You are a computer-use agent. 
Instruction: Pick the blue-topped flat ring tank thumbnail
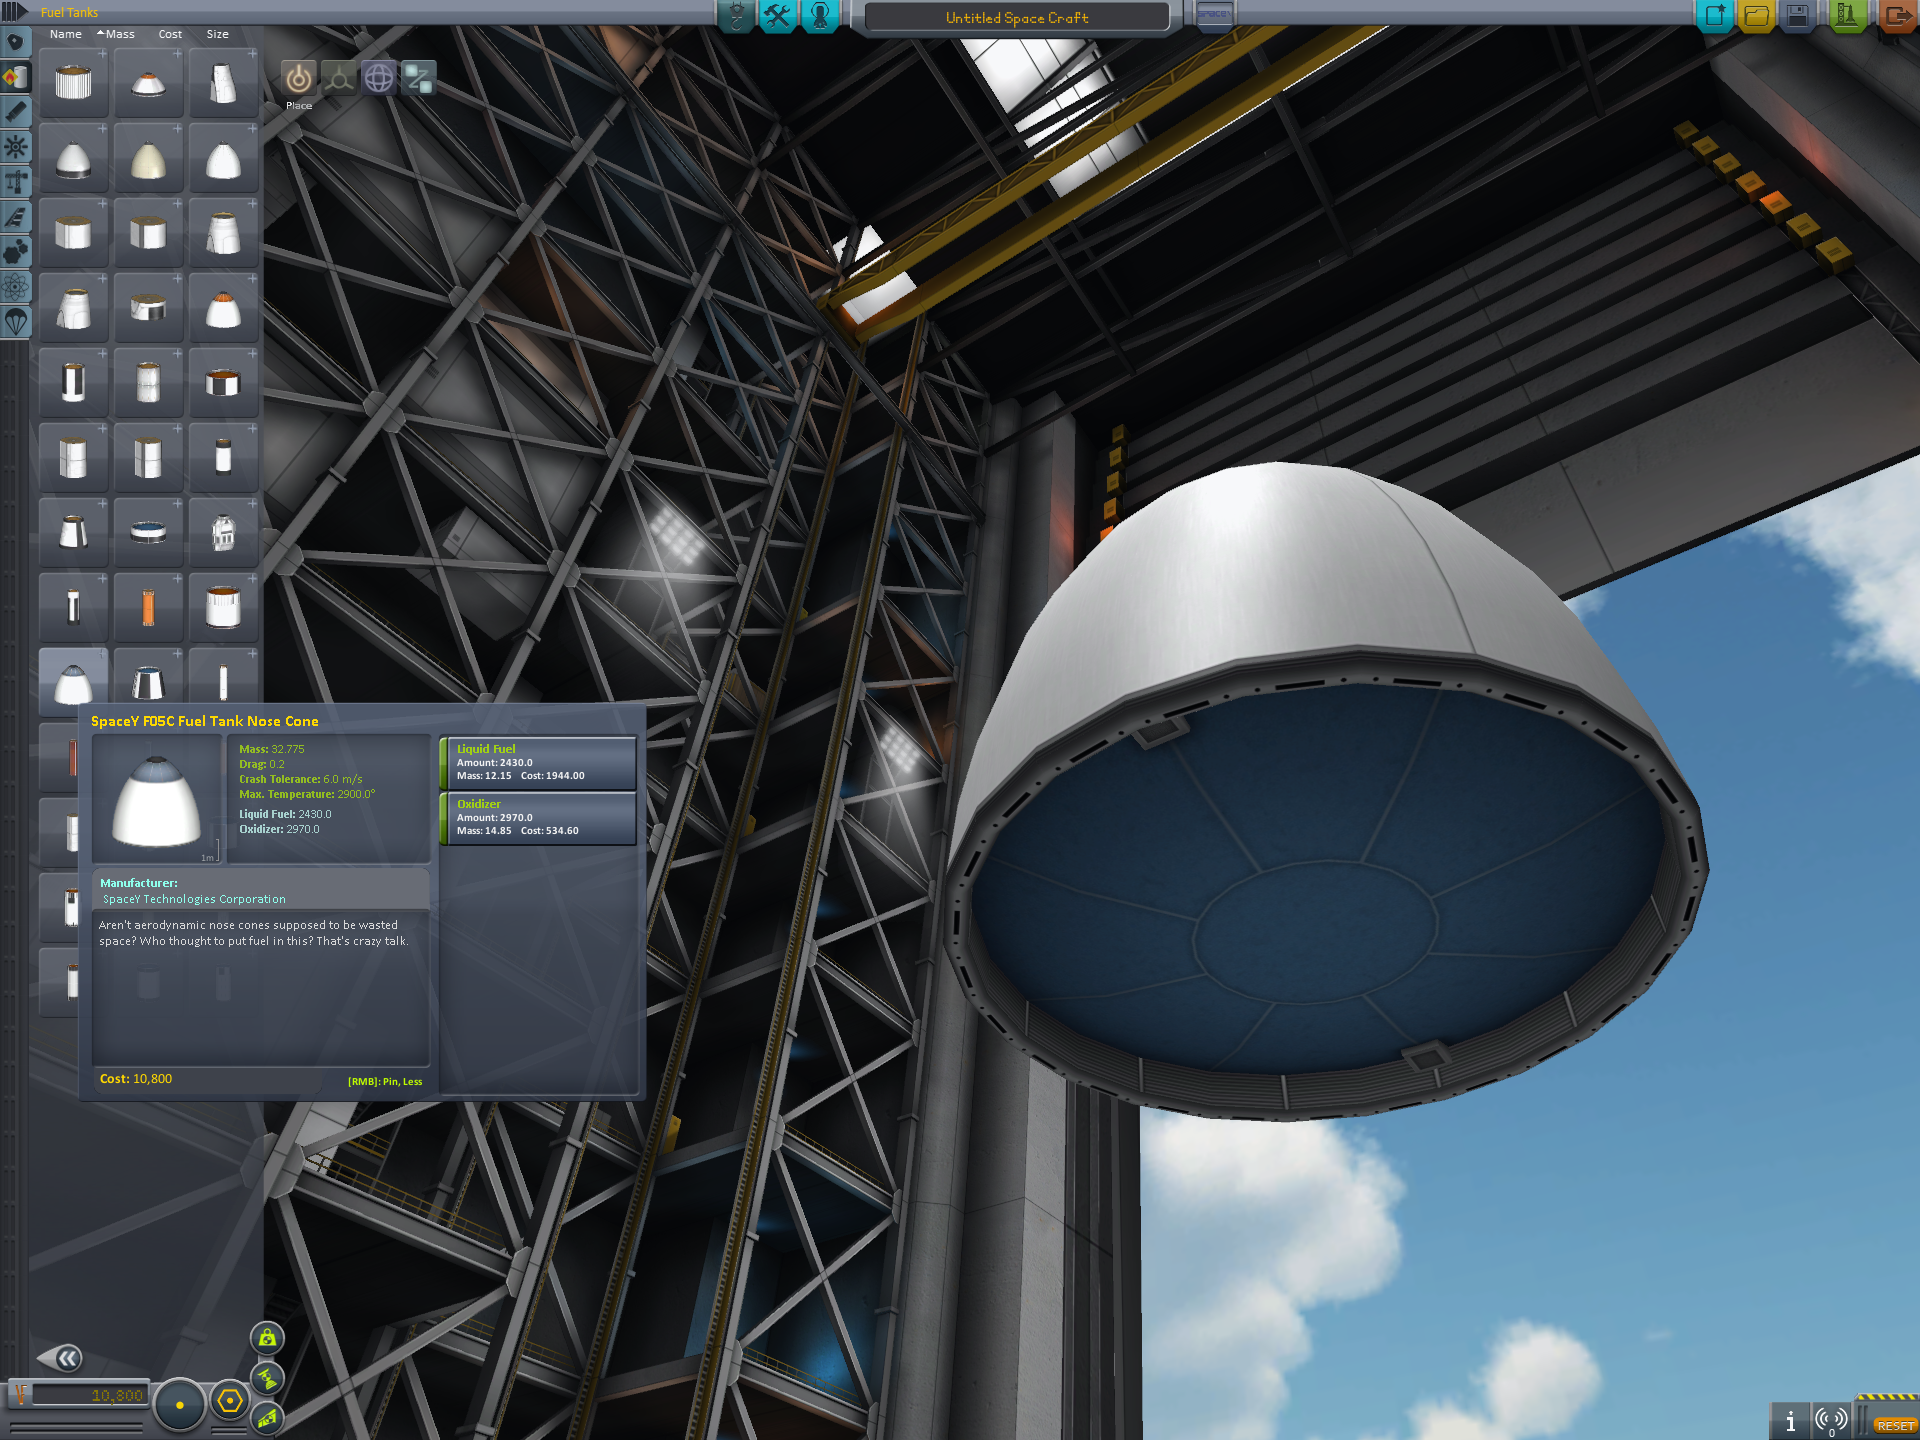click(148, 532)
